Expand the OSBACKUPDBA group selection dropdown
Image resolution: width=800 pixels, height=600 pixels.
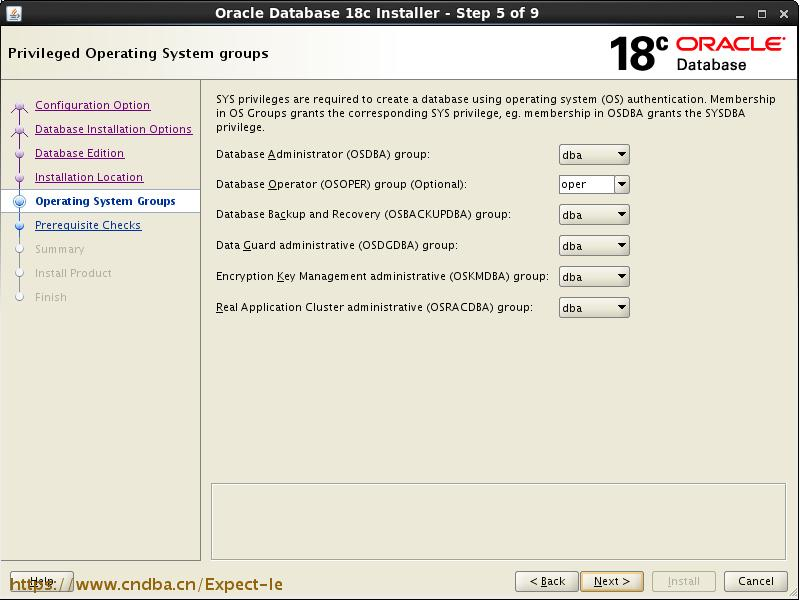coord(621,214)
